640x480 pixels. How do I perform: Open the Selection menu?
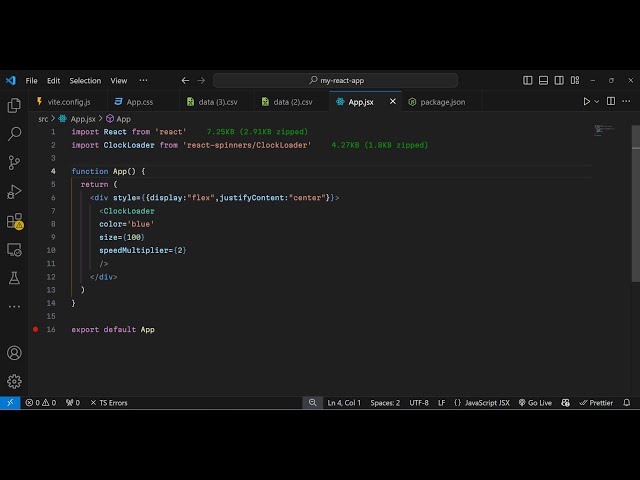click(x=85, y=80)
